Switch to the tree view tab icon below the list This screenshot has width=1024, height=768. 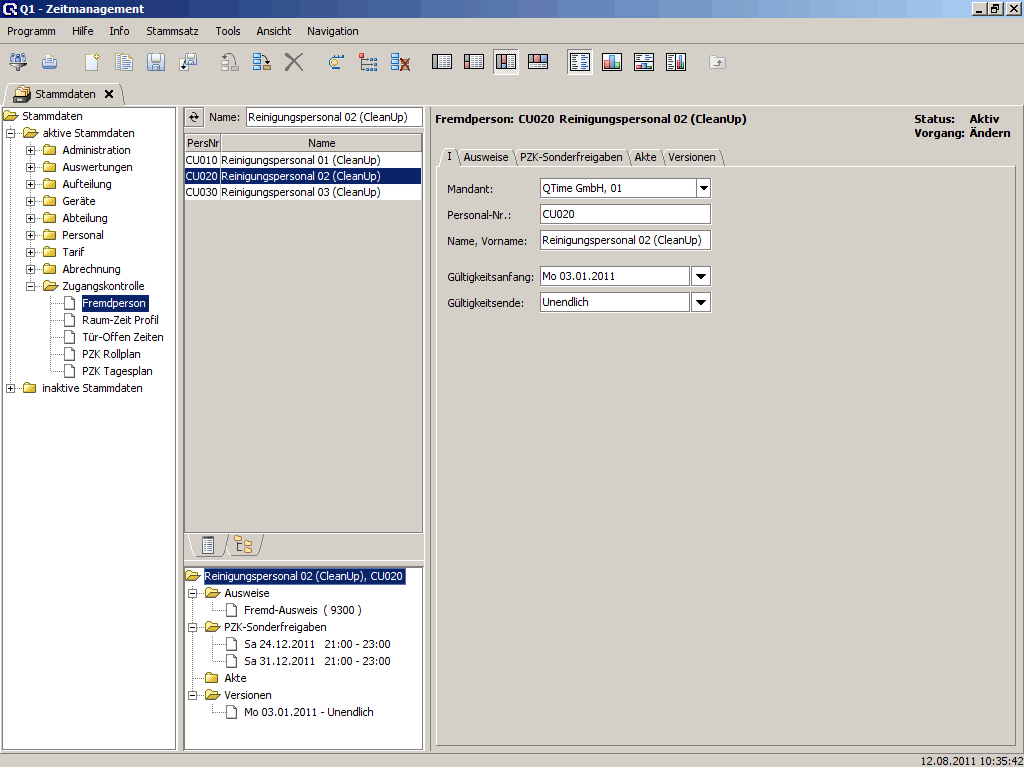243,545
